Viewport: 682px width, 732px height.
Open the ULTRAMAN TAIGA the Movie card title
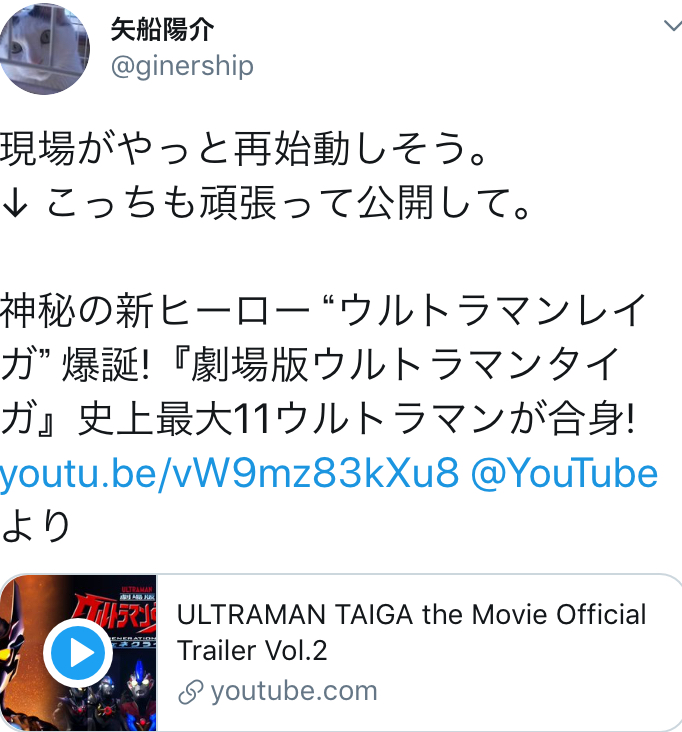[x=411, y=632]
